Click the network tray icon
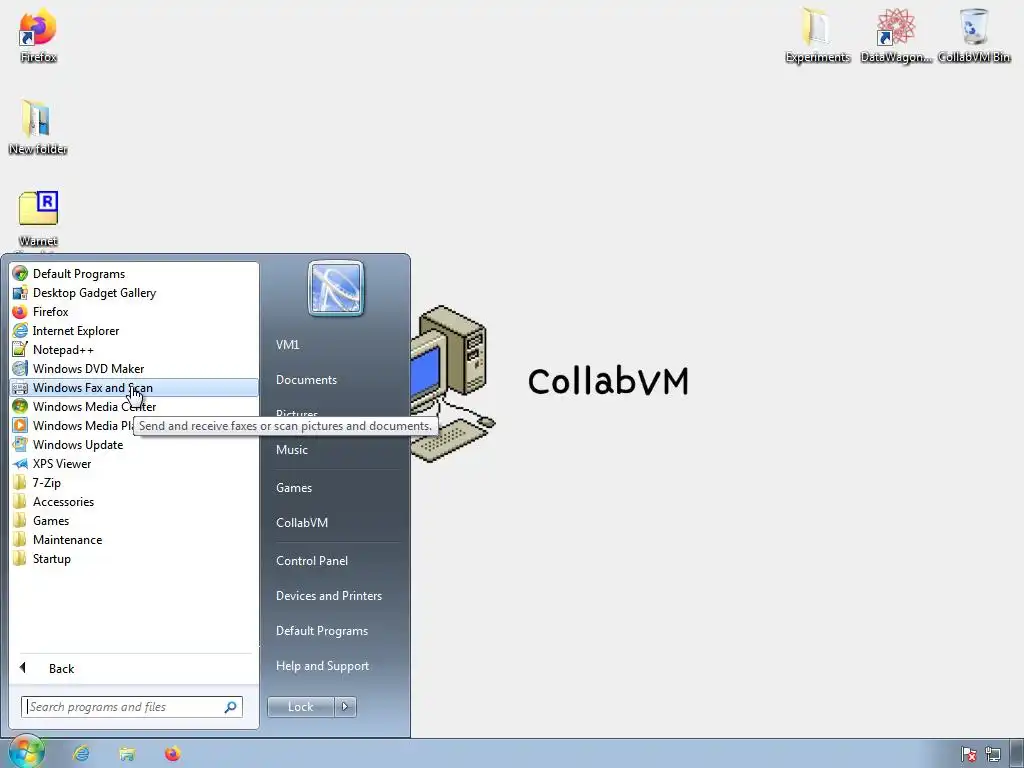 (993, 754)
